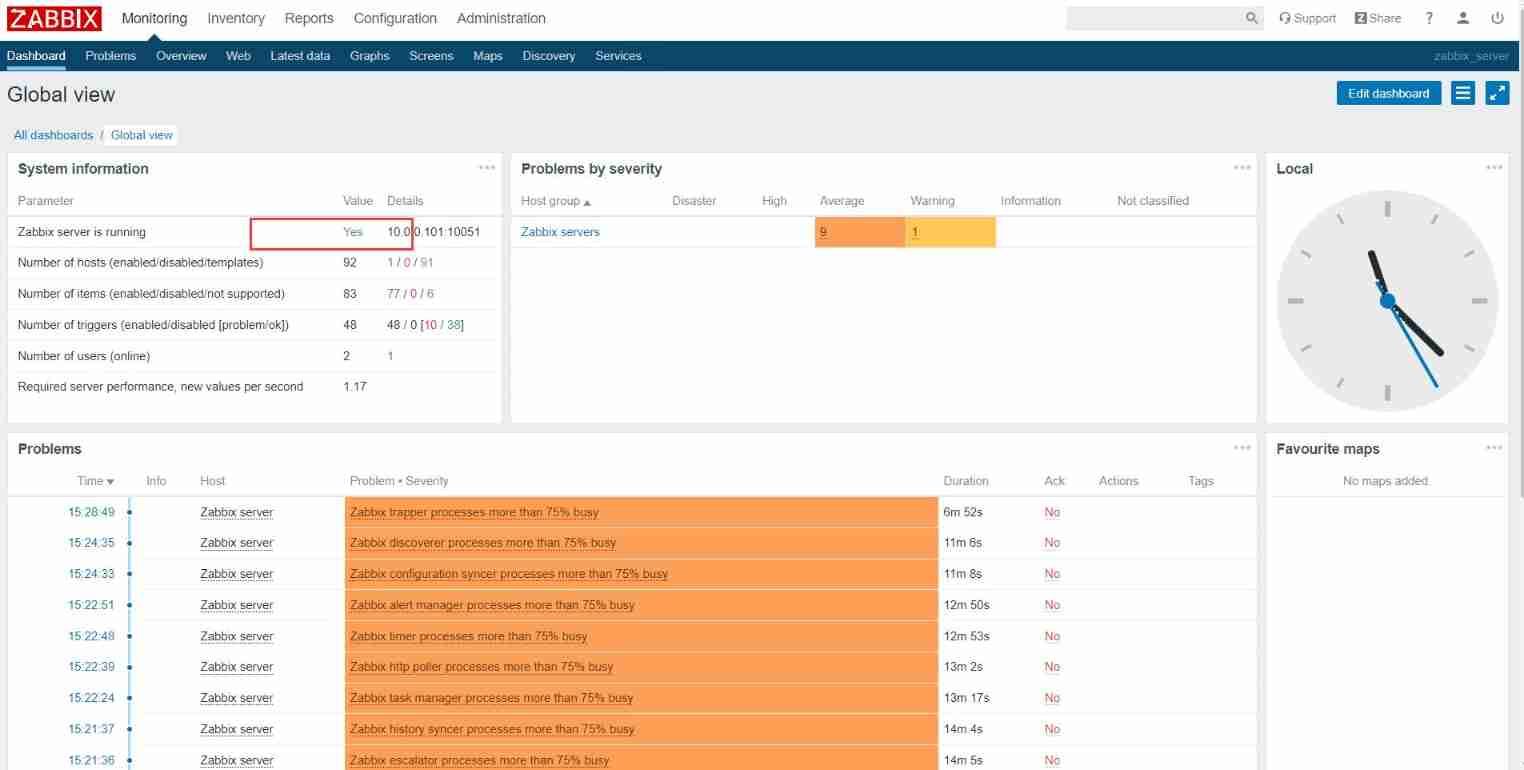Open the user profile icon
Image resolution: width=1524 pixels, height=770 pixels.
[1463, 18]
